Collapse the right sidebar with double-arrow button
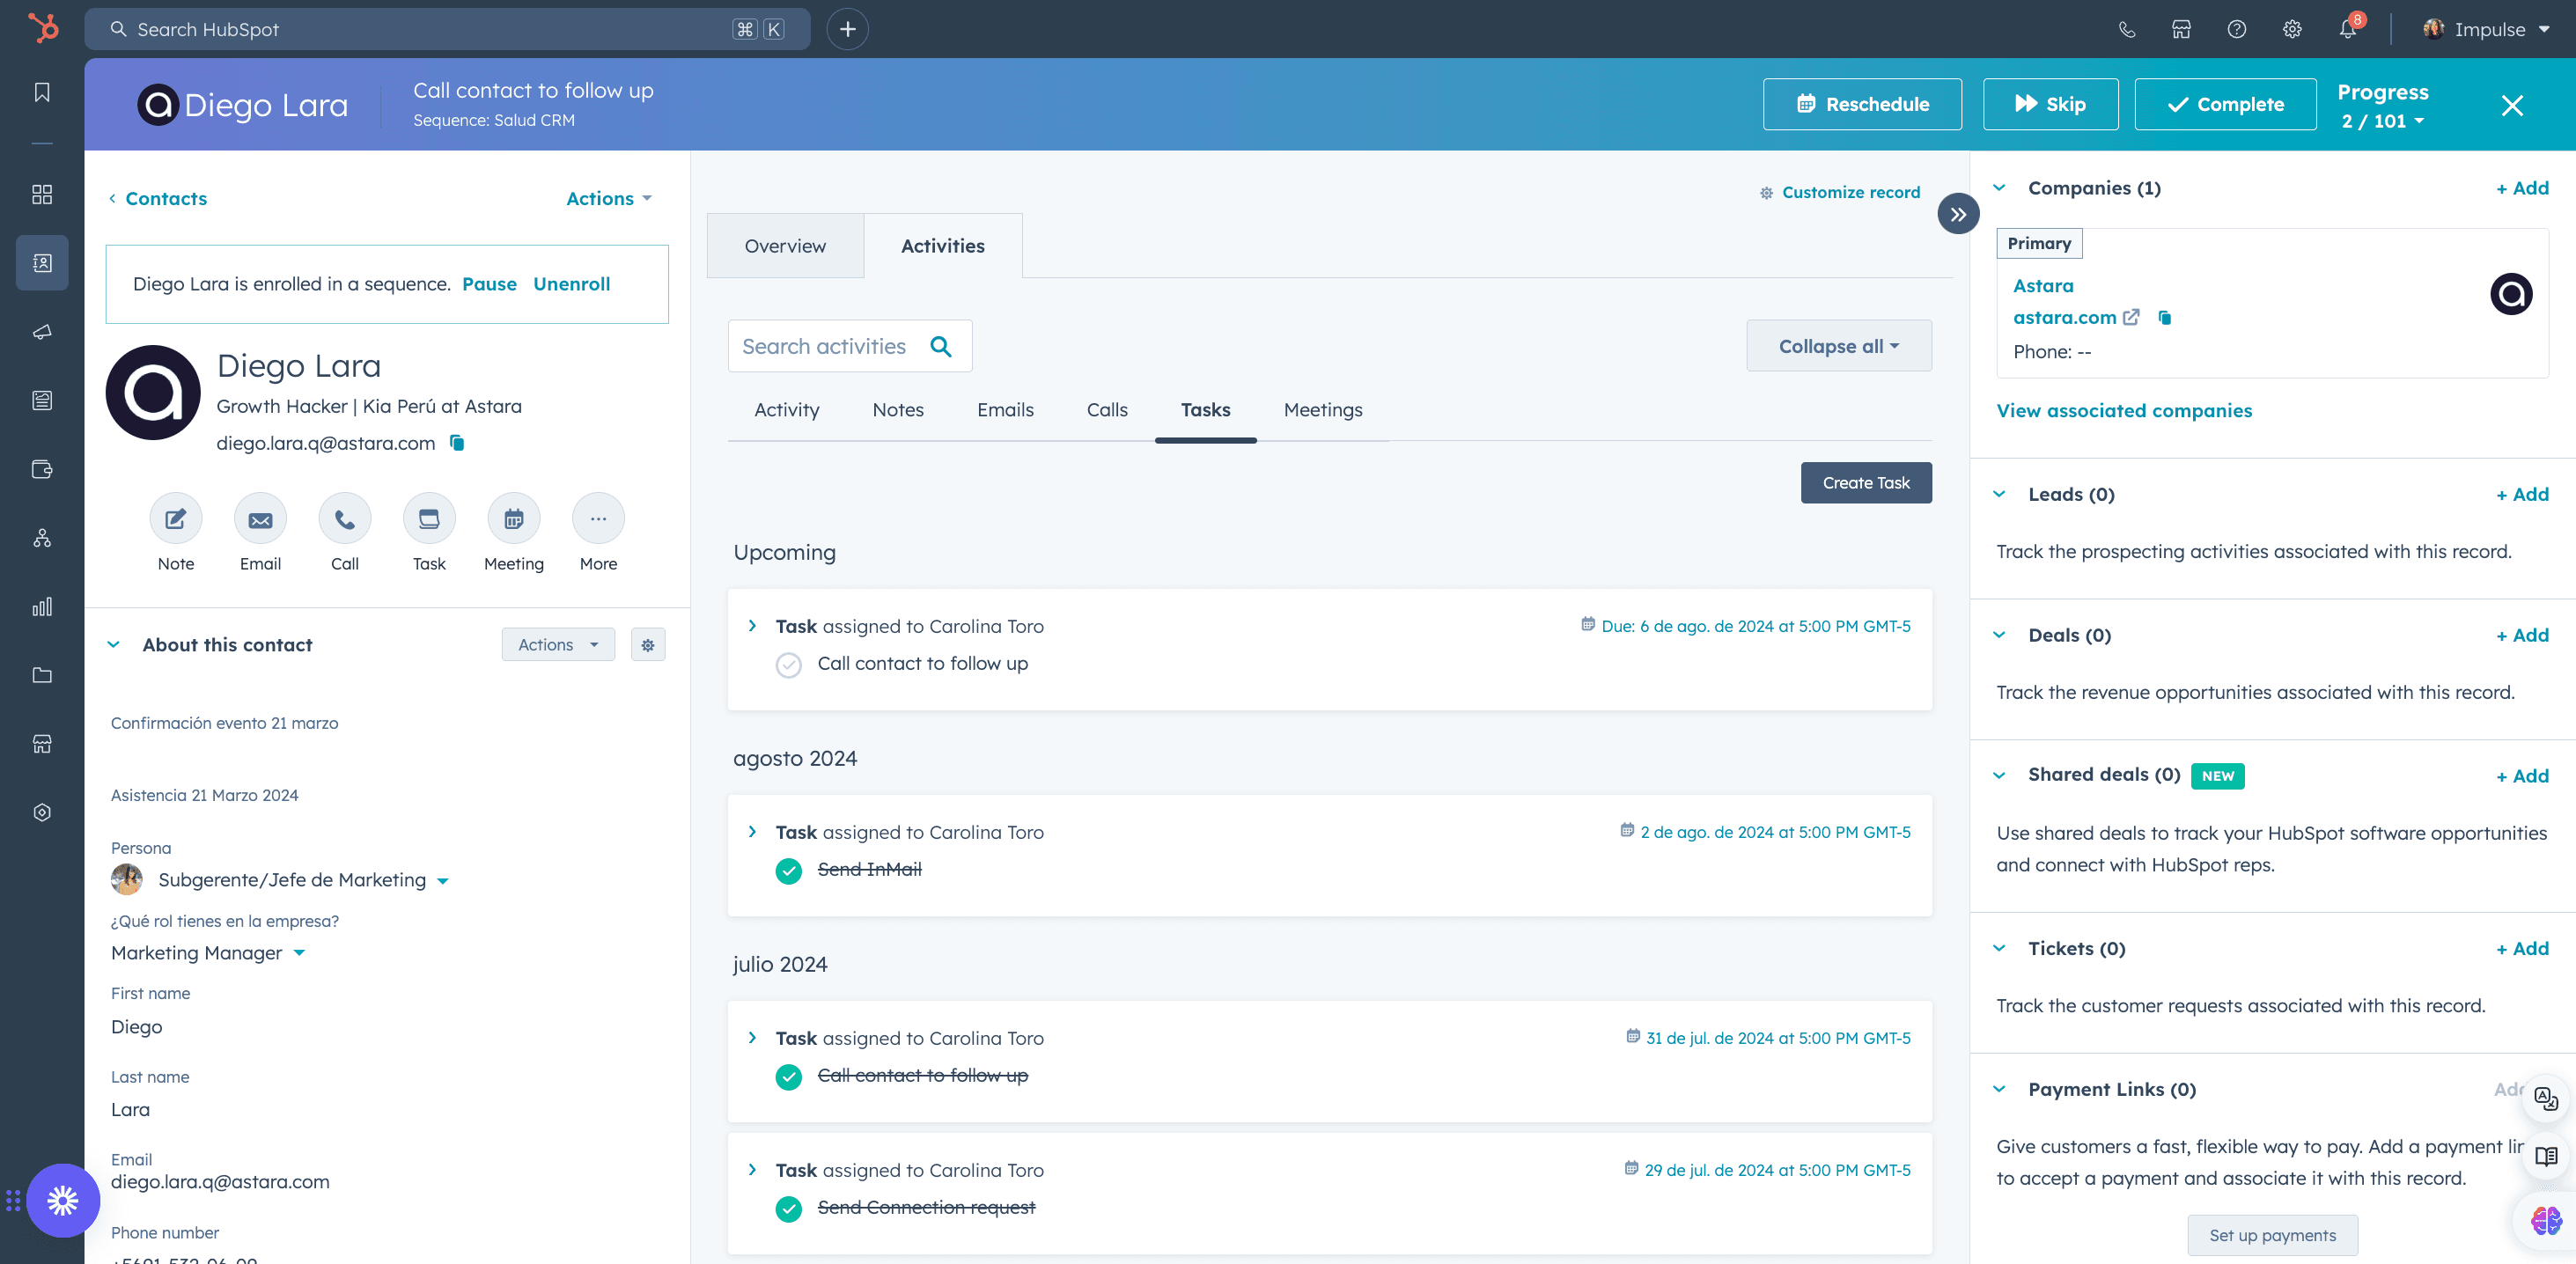 [1958, 214]
